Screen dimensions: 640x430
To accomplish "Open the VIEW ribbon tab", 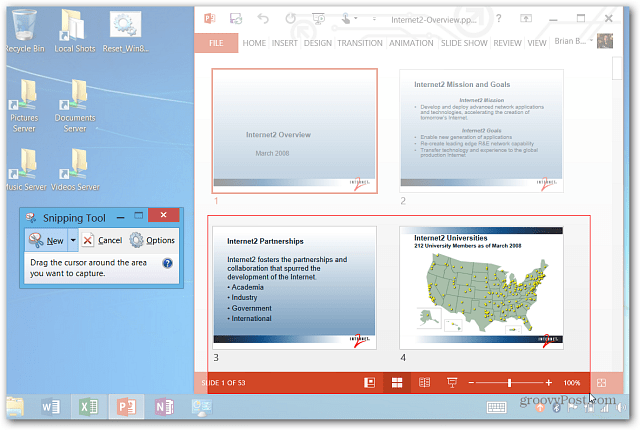I will tap(537, 43).
